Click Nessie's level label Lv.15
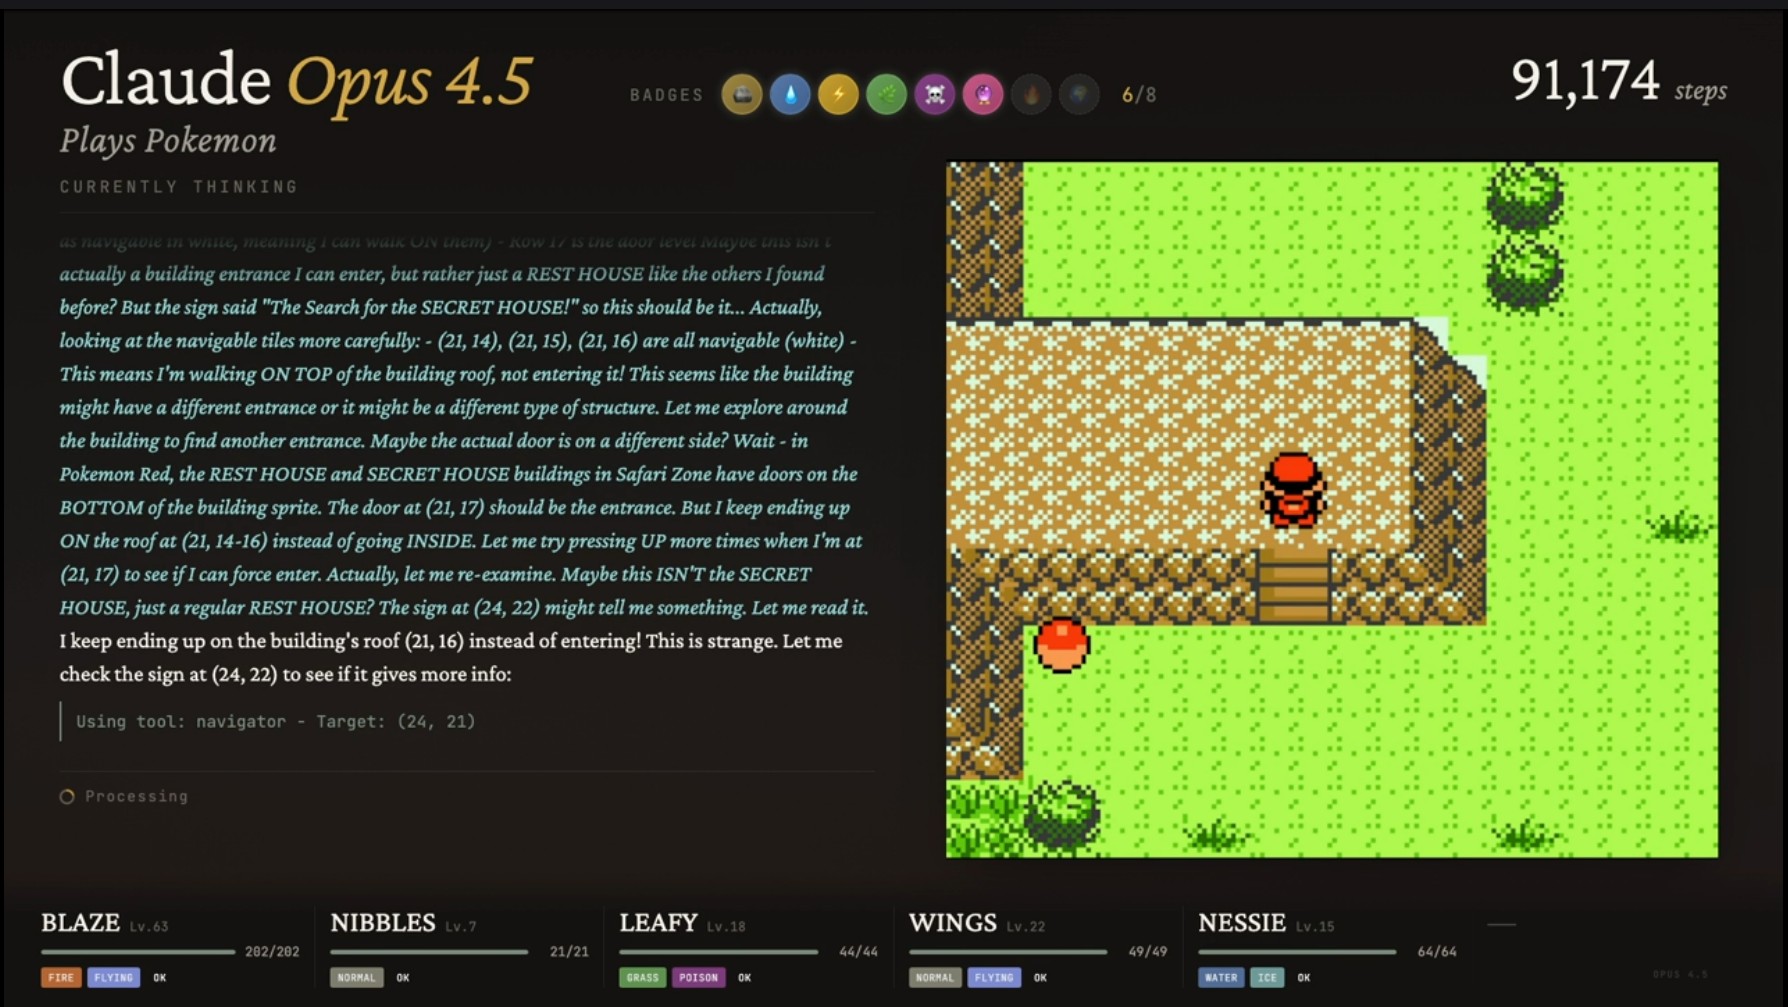The width and height of the screenshot is (1788, 1007). tap(1315, 927)
